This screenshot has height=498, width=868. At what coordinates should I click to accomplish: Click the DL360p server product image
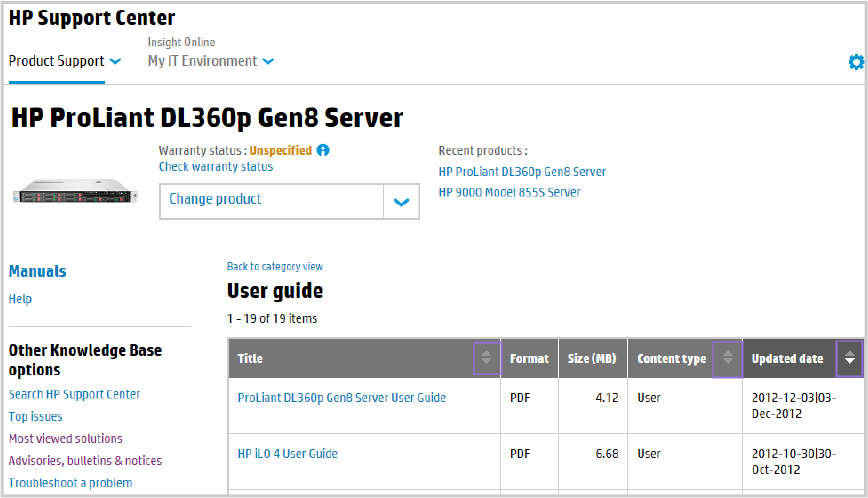point(75,191)
